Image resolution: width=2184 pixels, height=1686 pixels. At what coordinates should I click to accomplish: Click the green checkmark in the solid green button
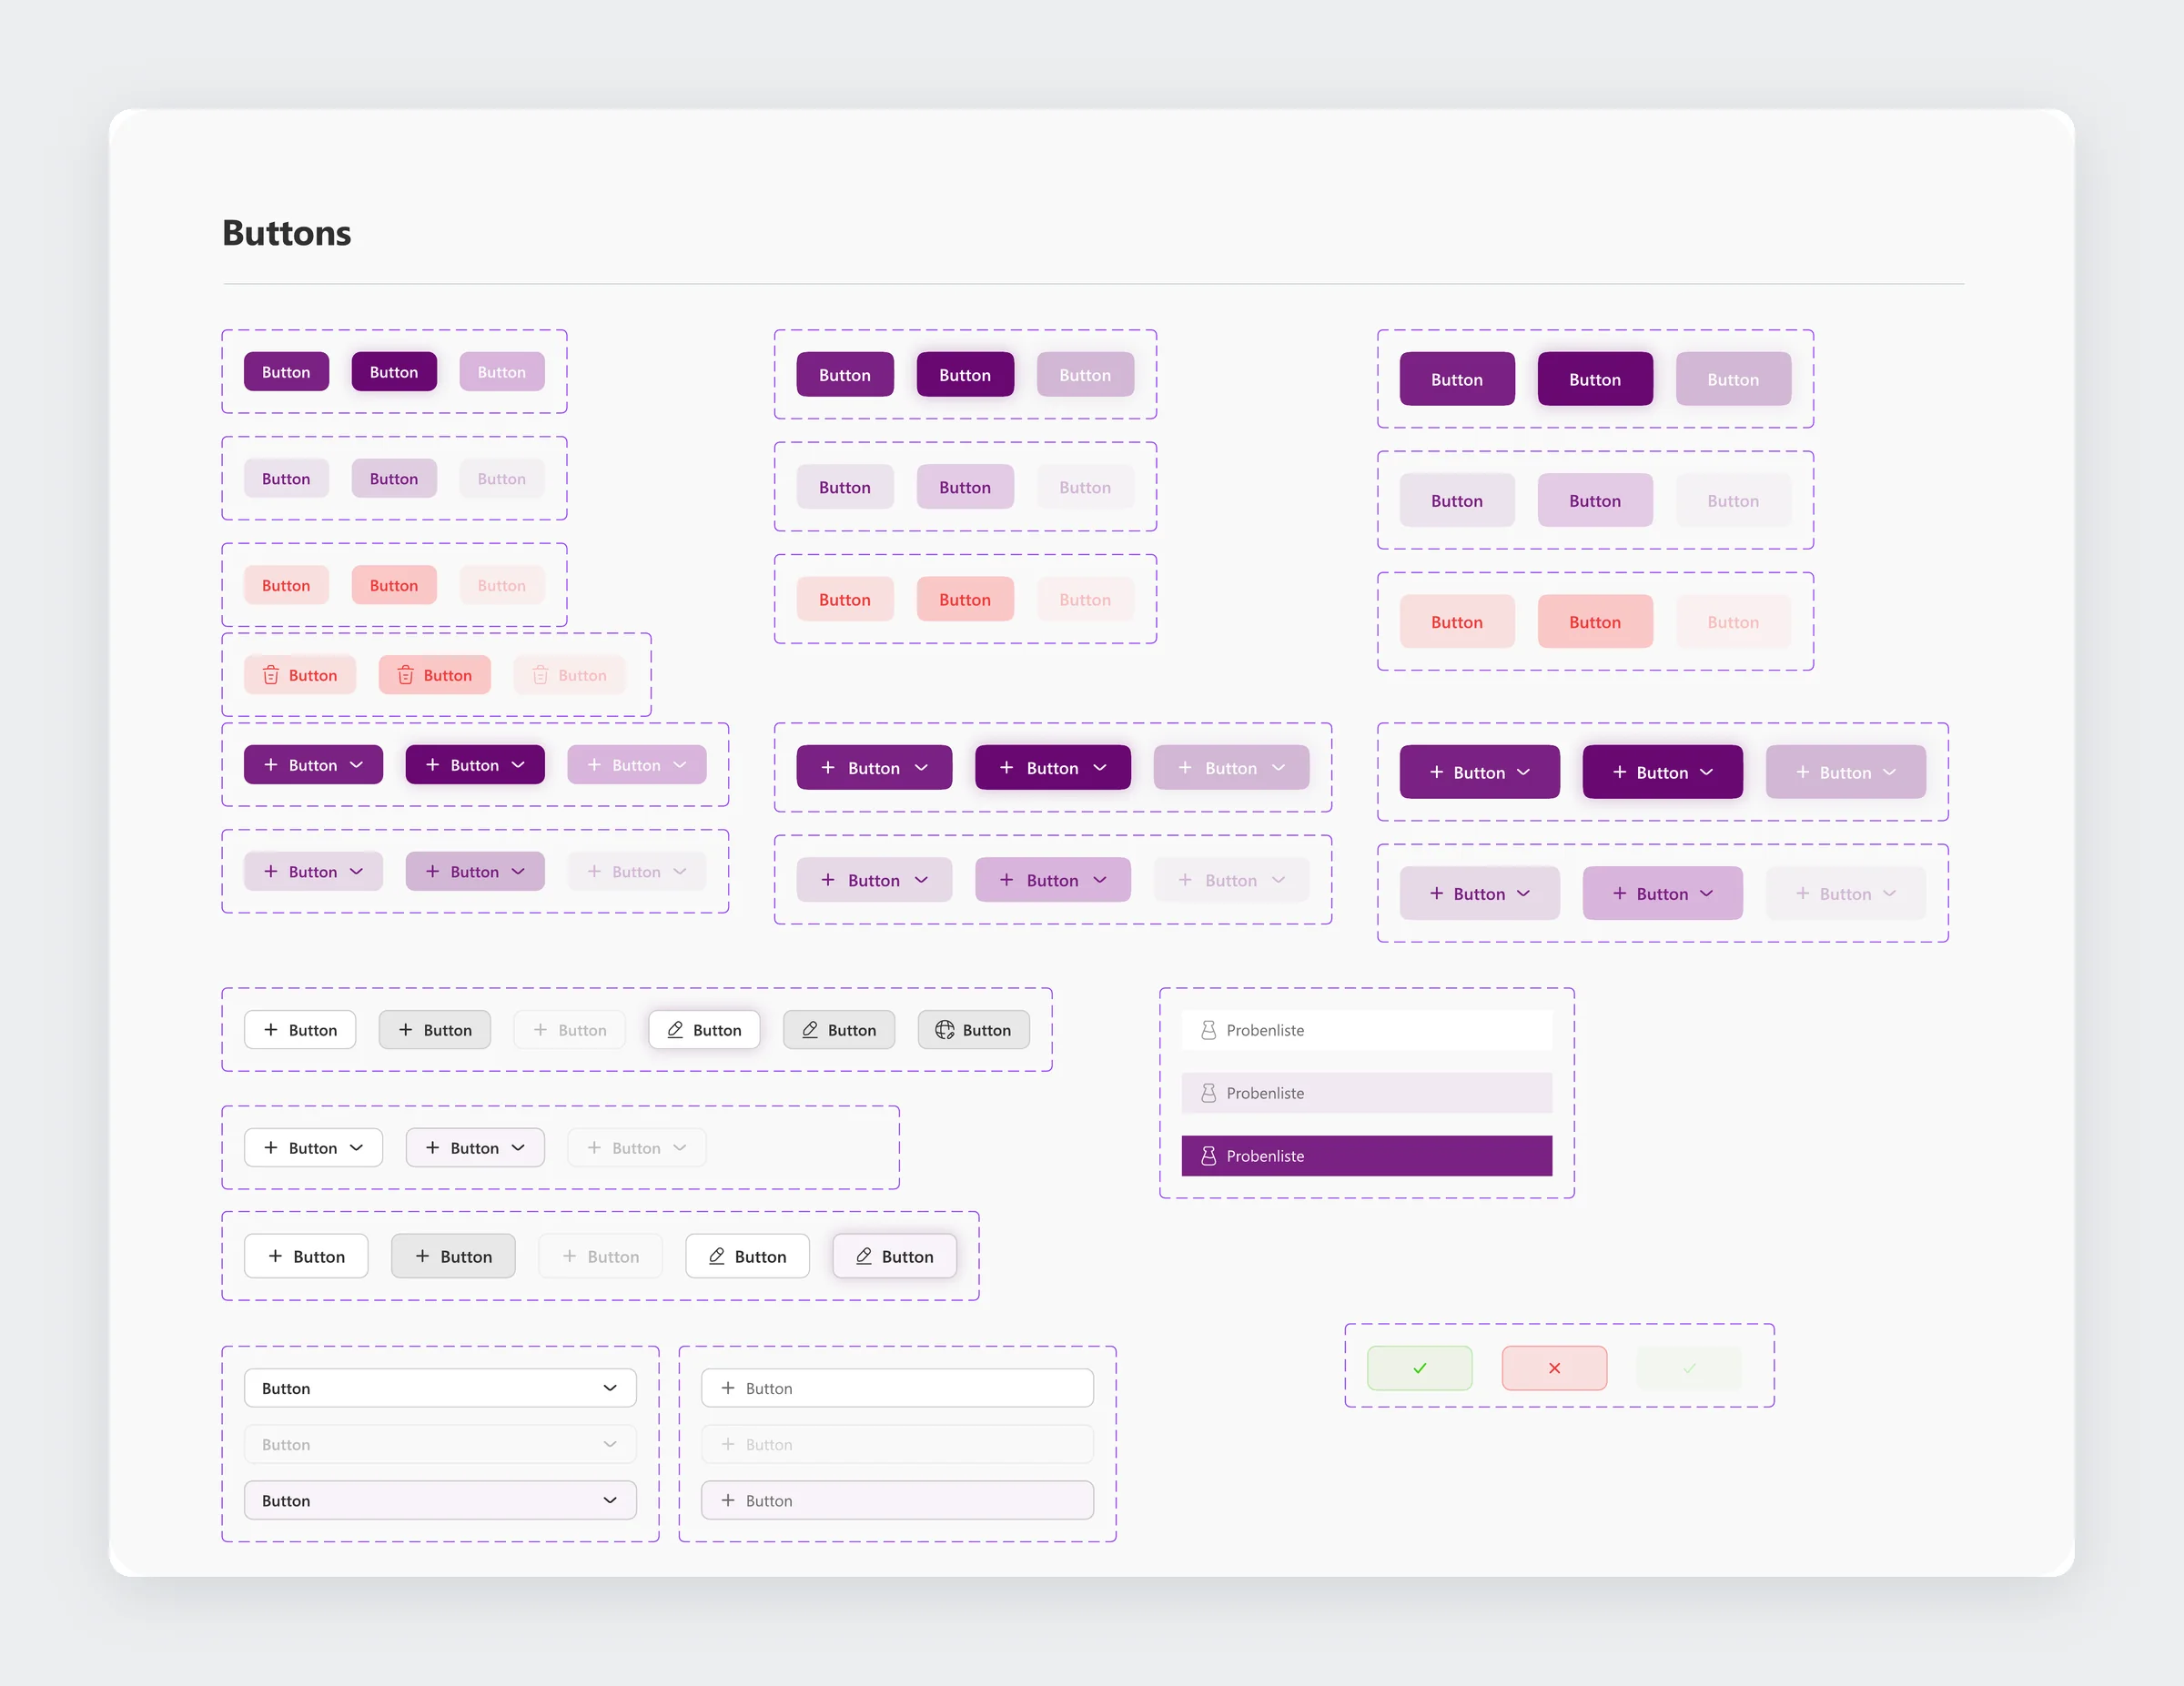(1419, 1368)
